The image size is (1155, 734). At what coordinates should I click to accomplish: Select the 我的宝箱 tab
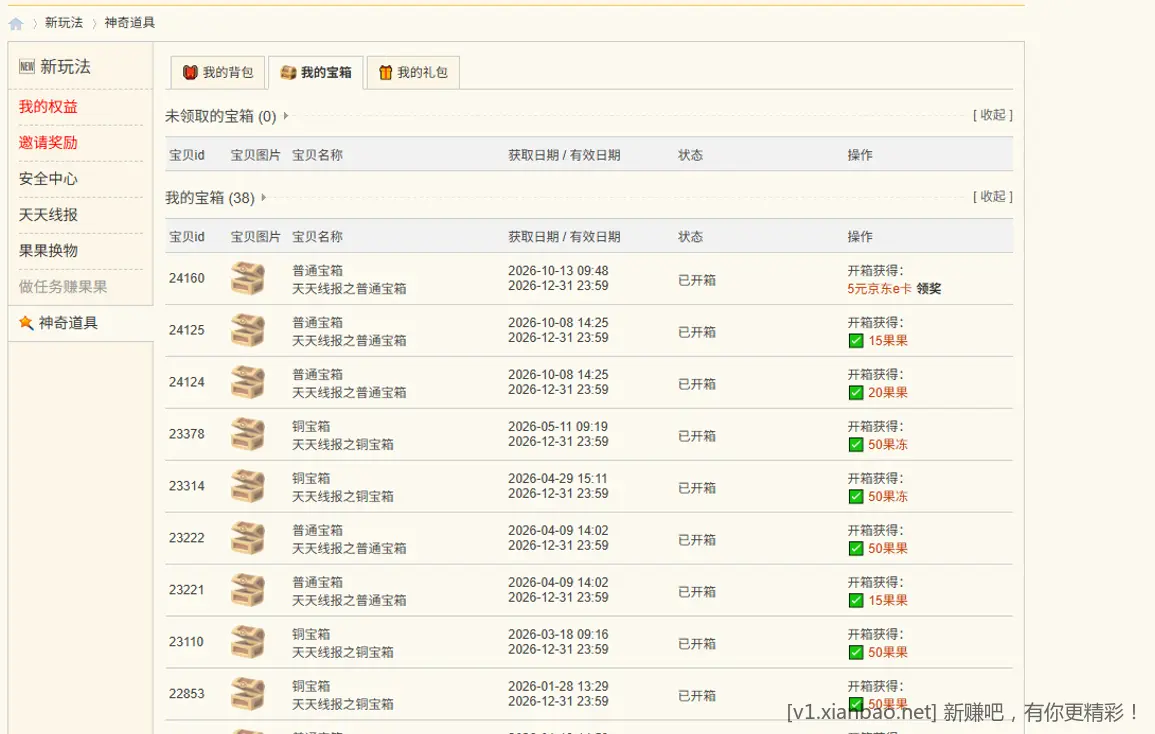(316, 72)
